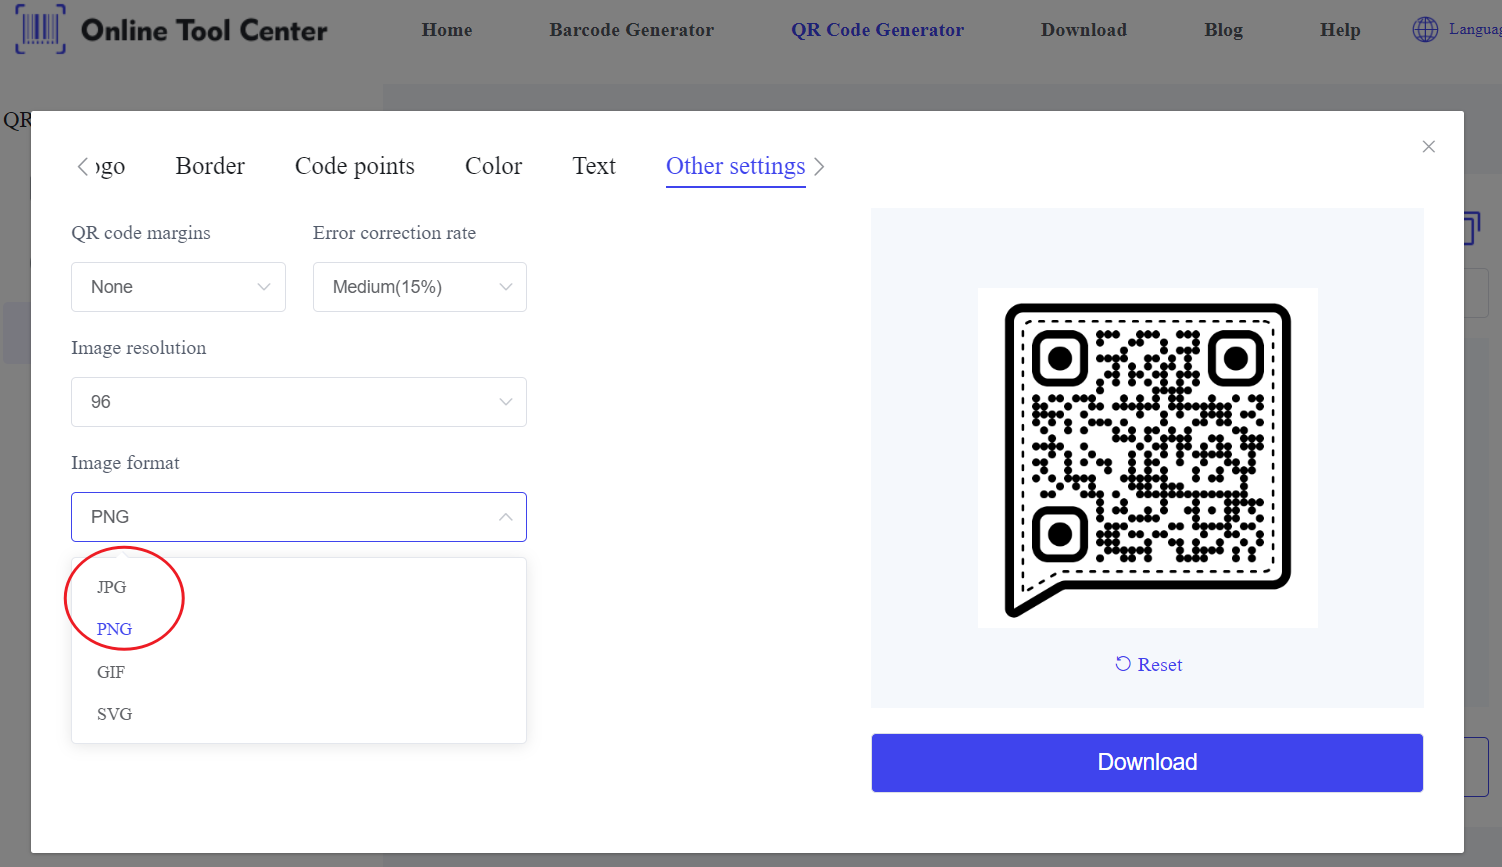Screen dimensions: 1502x867
Task: Switch to the Color tab
Action: tap(494, 166)
